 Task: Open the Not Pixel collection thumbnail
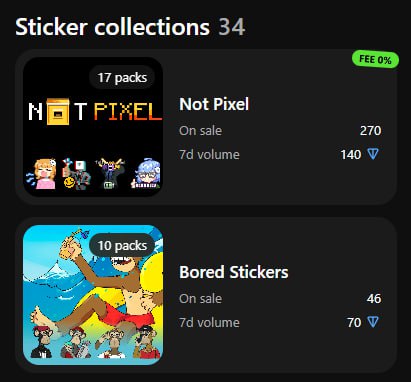point(93,127)
